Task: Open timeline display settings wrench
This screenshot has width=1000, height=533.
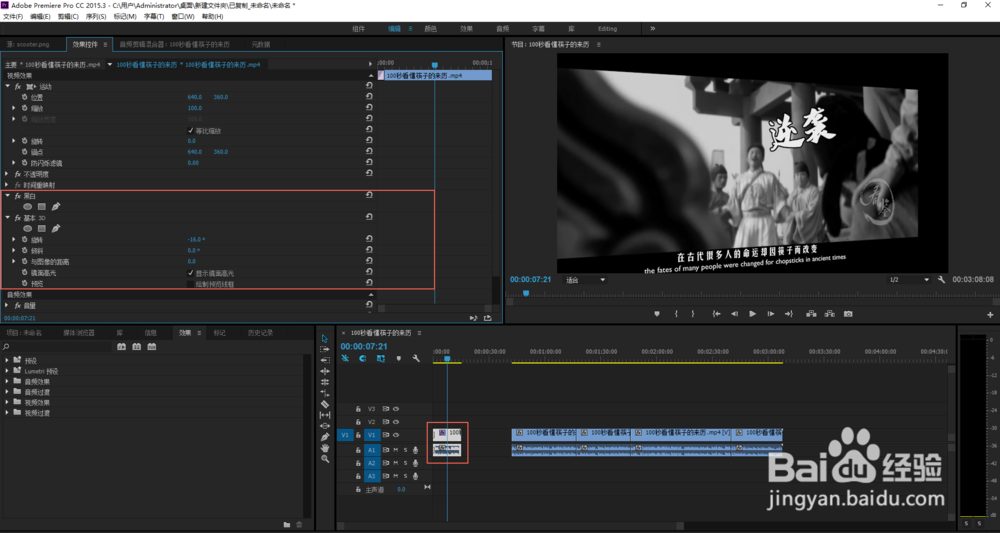Action: [x=416, y=359]
